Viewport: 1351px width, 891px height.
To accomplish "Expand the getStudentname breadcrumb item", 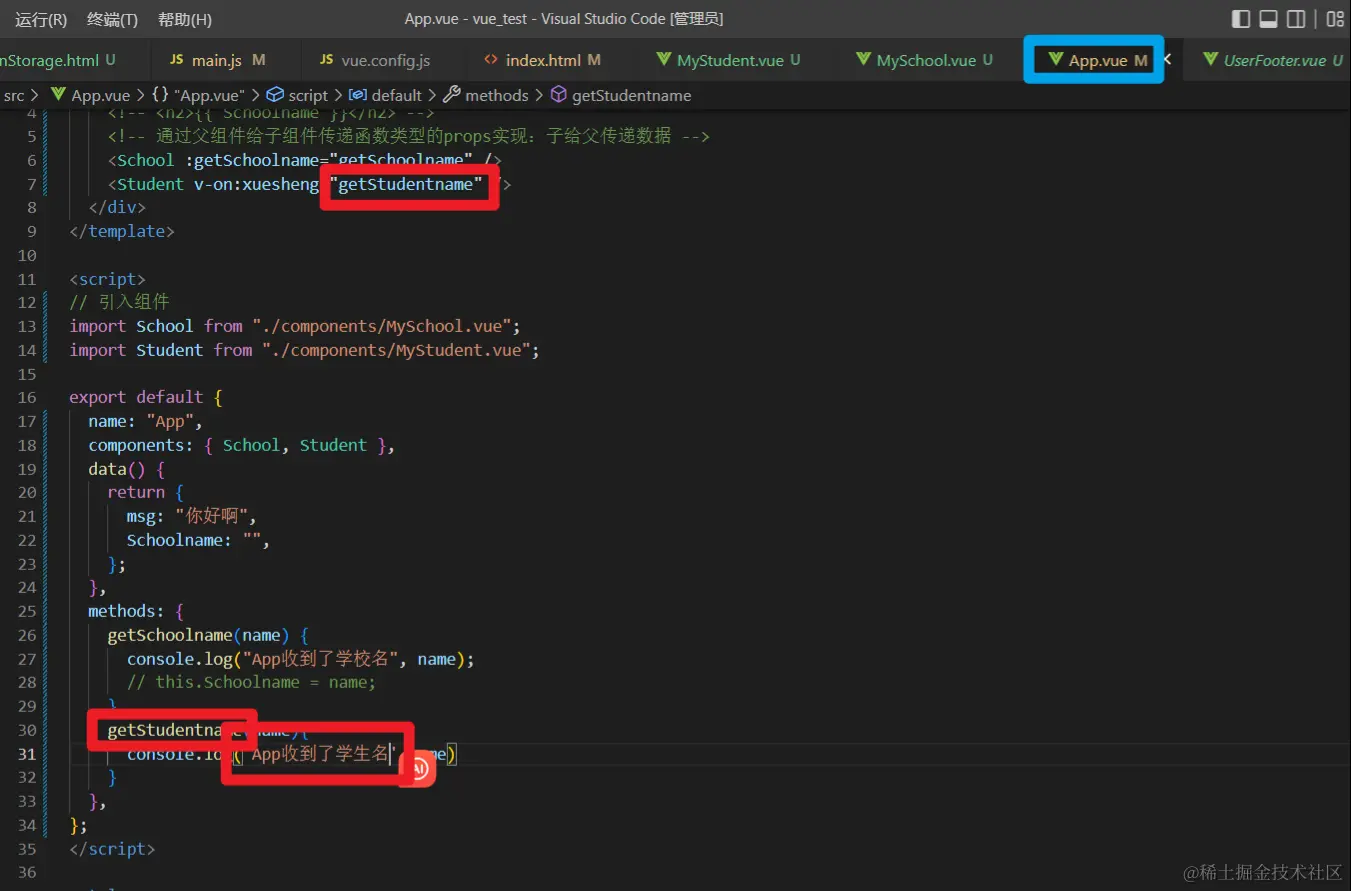I will pyautogui.click(x=621, y=95).
